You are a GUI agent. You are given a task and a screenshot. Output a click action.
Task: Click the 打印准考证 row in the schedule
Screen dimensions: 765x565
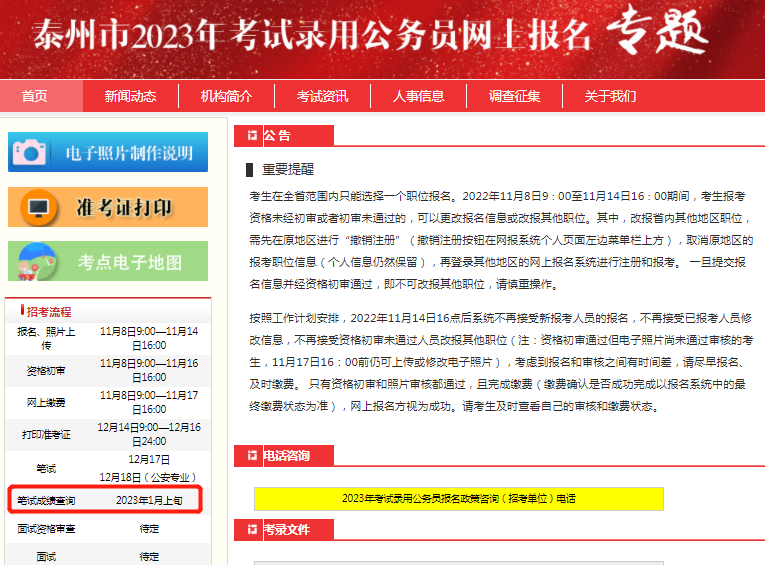[107, 434]
